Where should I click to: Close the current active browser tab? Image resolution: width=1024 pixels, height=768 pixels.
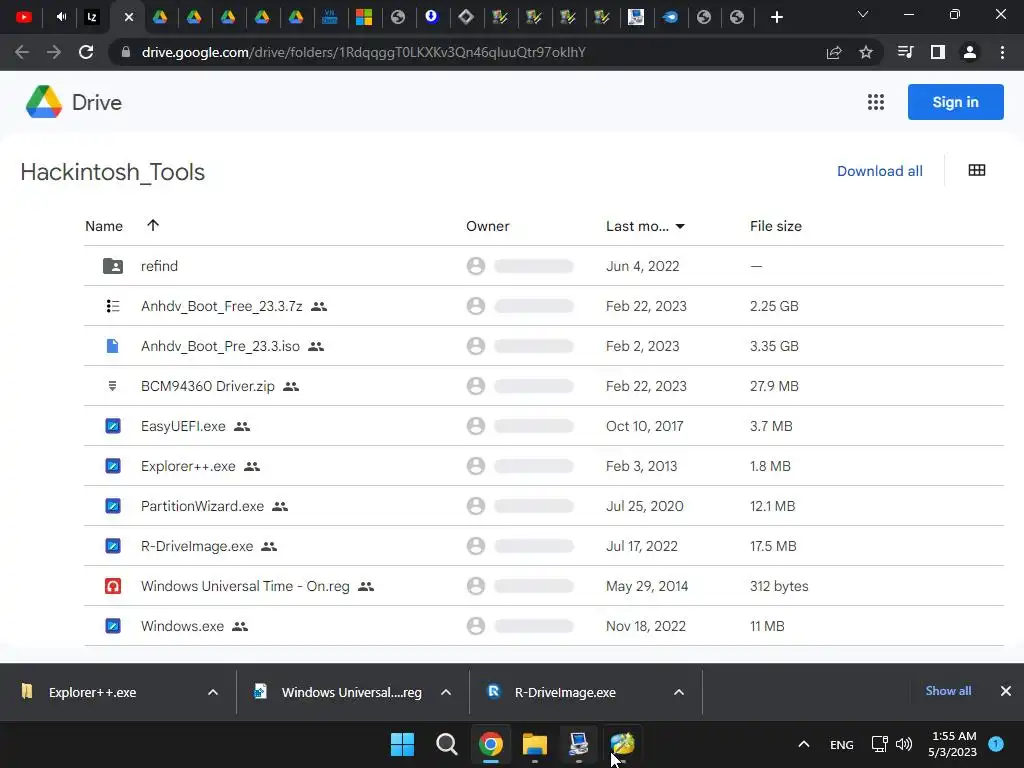[x=129, y=17]
